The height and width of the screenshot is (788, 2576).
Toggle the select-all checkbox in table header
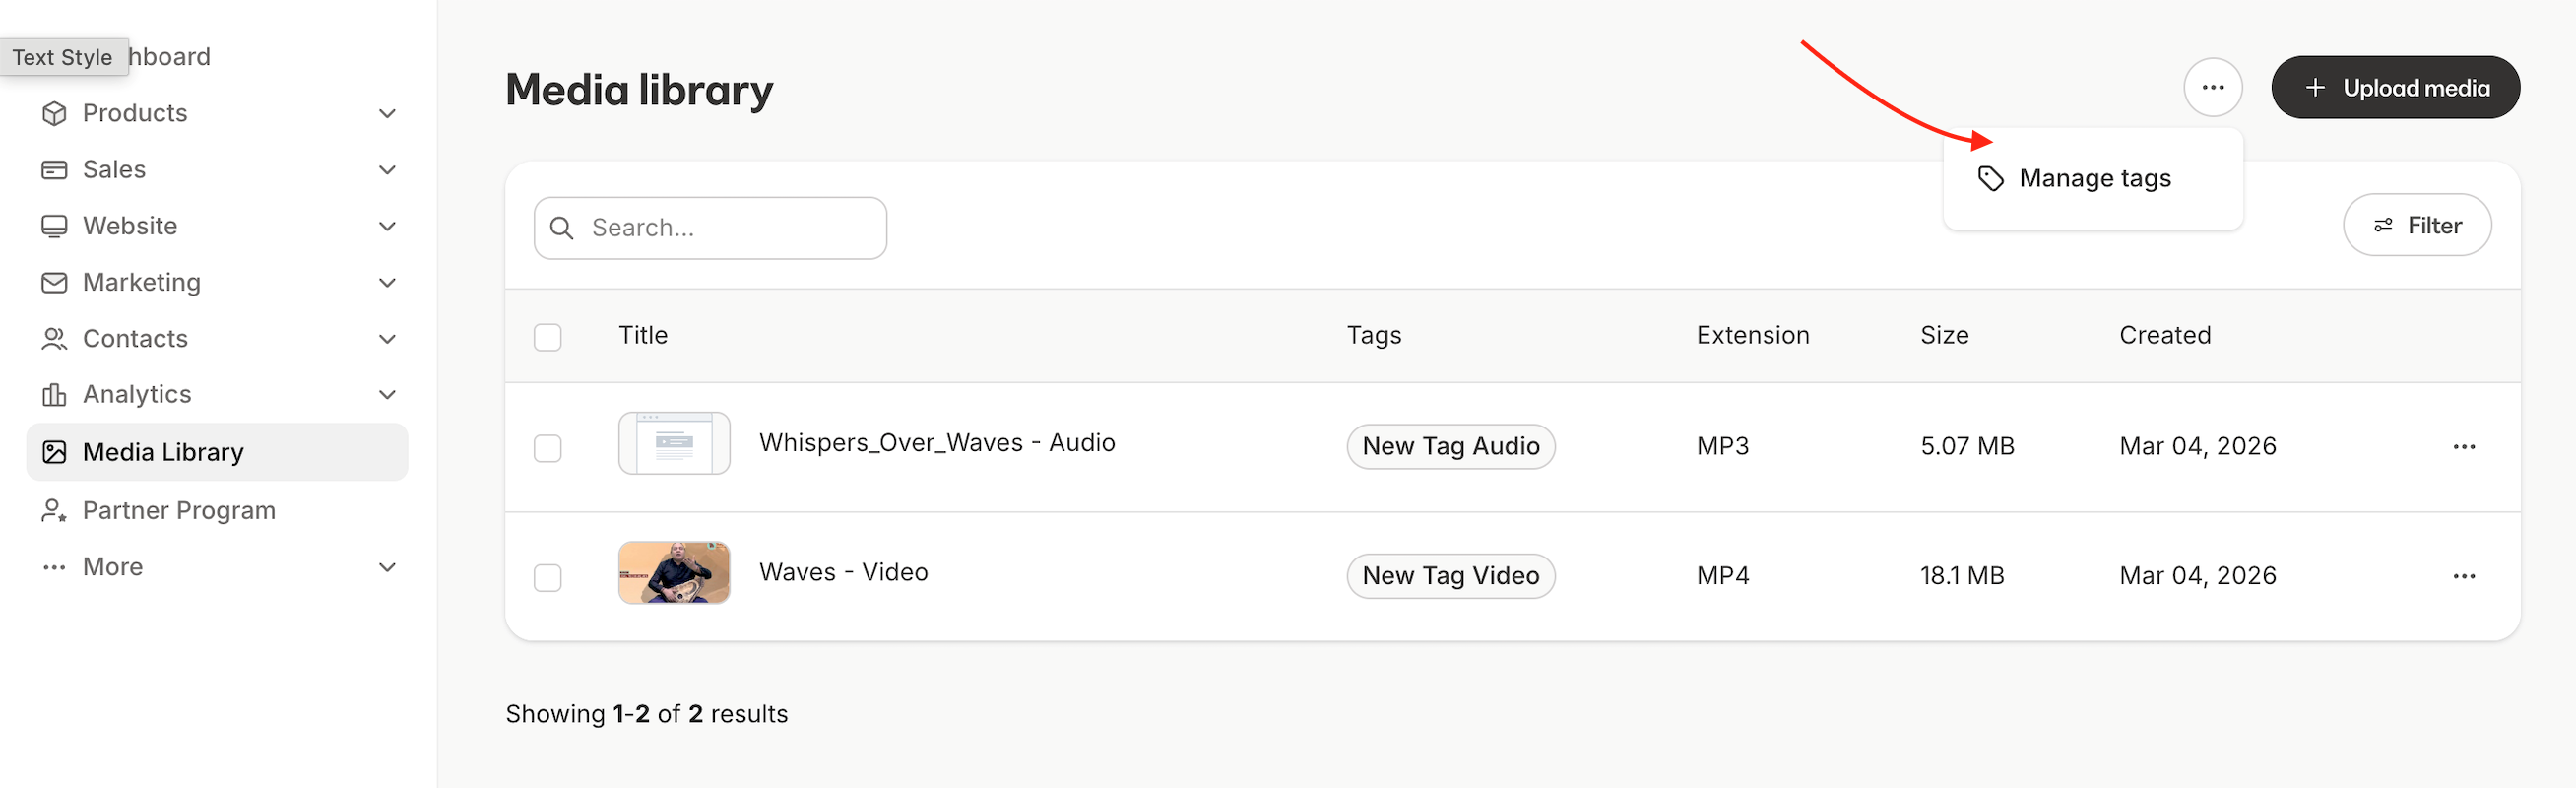547,337
